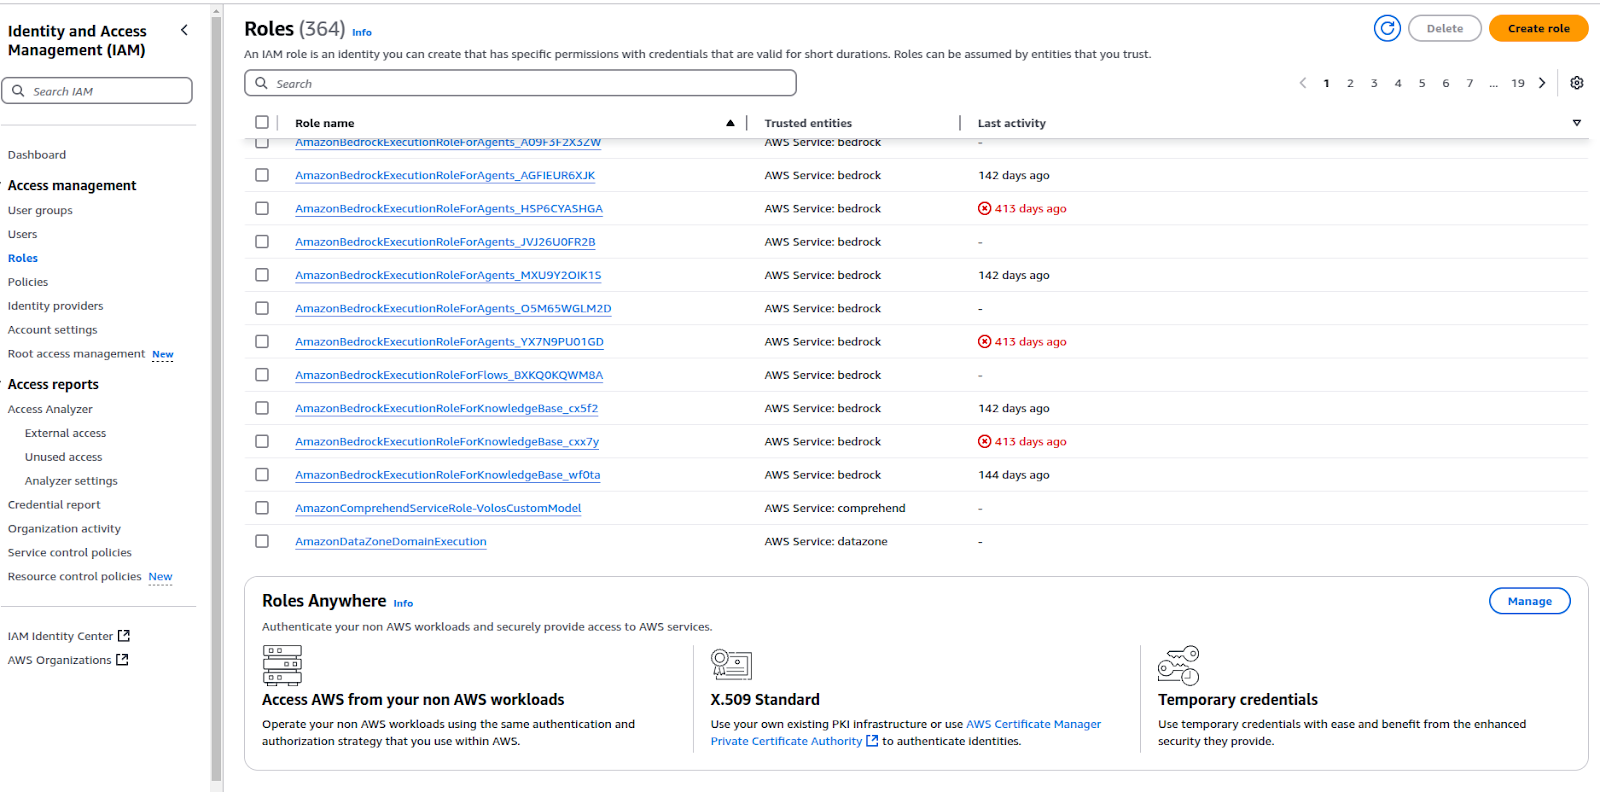
Task: Sort by Last activity arrow
Action: [1577, 123]
